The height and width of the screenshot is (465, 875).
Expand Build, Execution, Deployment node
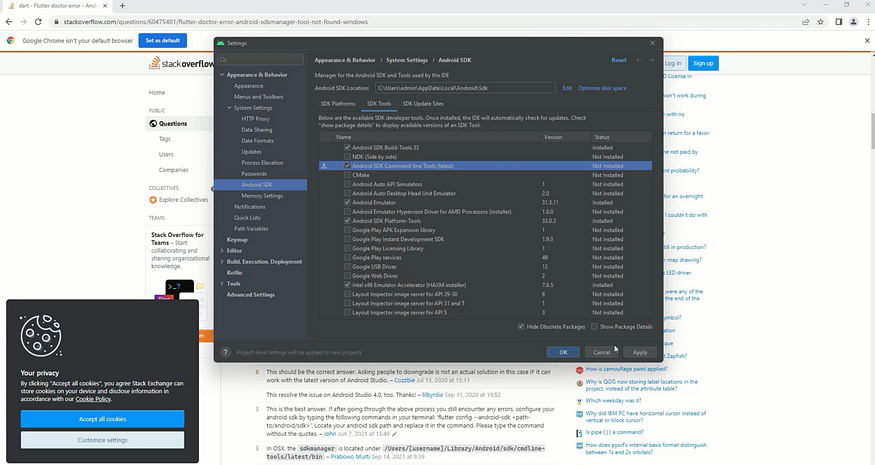[x=222, y=262]
